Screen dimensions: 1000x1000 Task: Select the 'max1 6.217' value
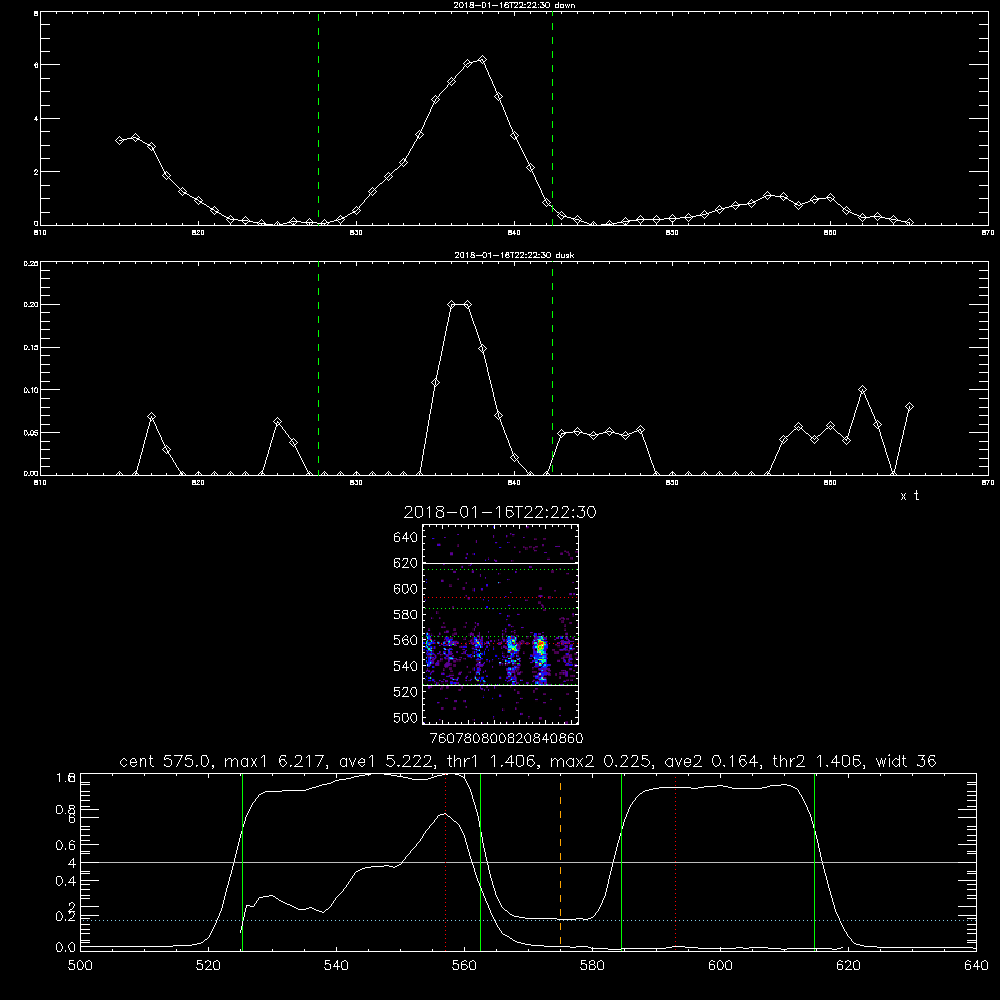(274, 761)
